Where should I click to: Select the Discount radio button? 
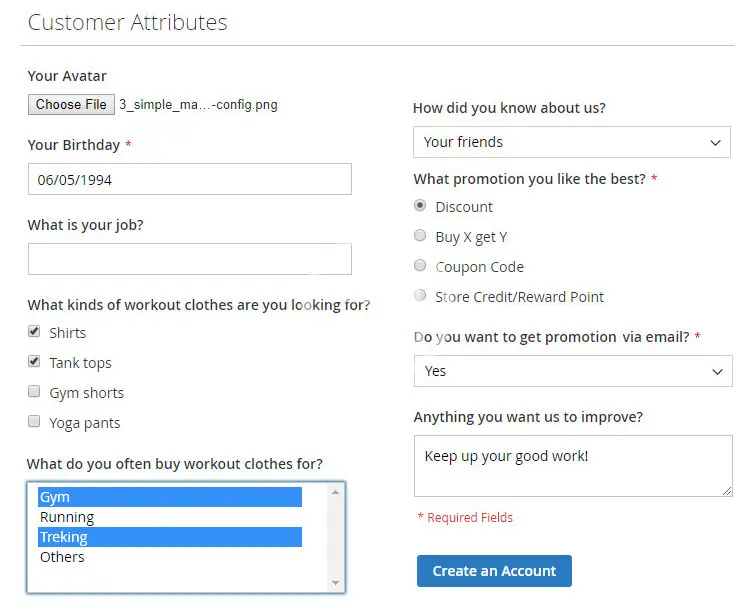click(x=420, y=206)
